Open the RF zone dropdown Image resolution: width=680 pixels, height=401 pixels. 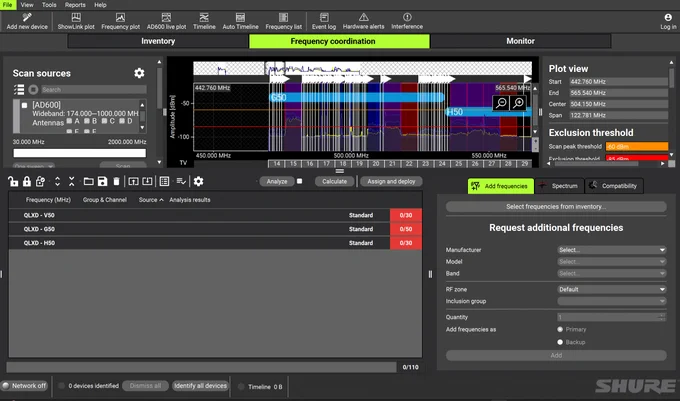[x=611, y=289]
